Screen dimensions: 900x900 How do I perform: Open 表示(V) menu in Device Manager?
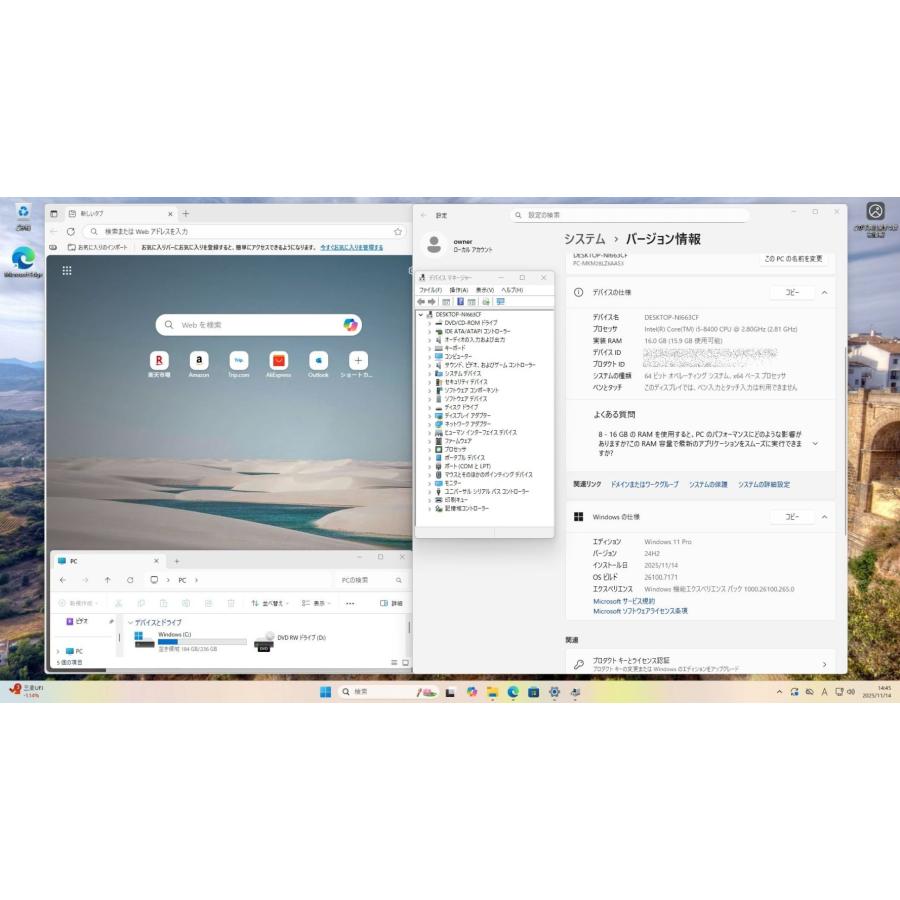pyautogui.click(x=485, y=290)
